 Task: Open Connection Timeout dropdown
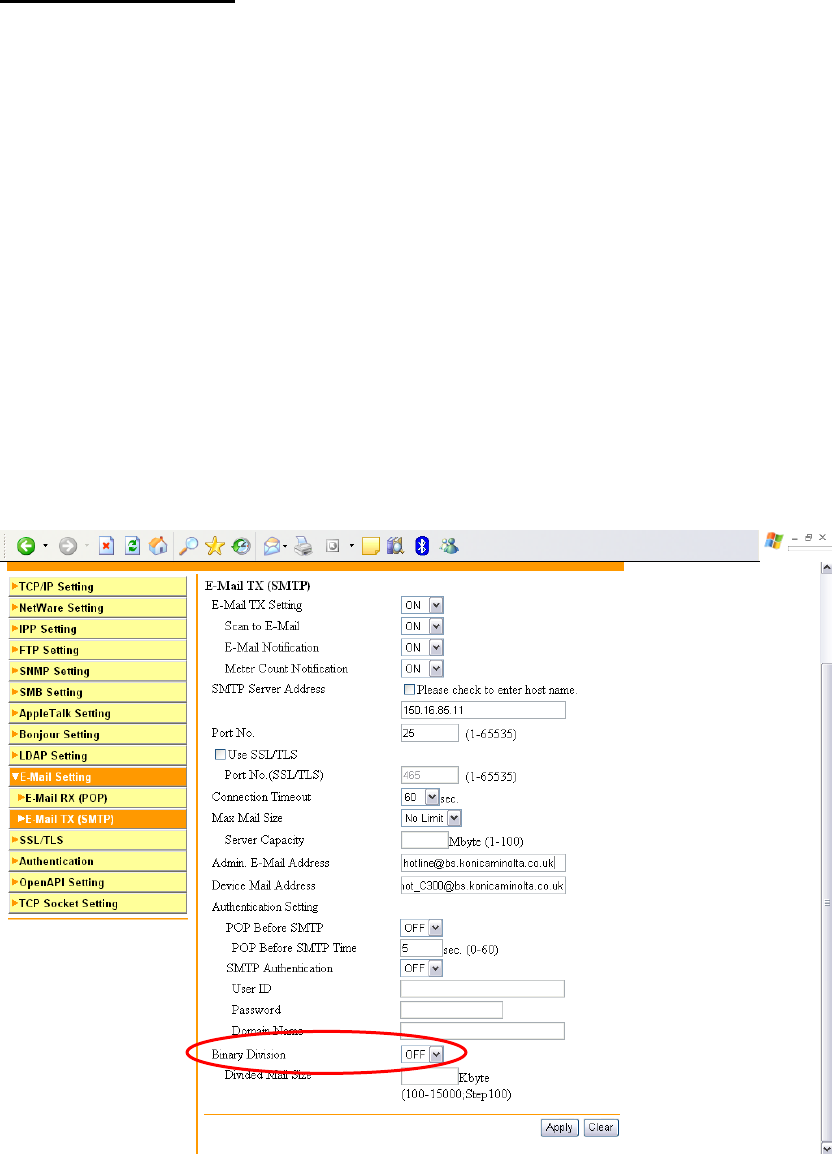420,797
